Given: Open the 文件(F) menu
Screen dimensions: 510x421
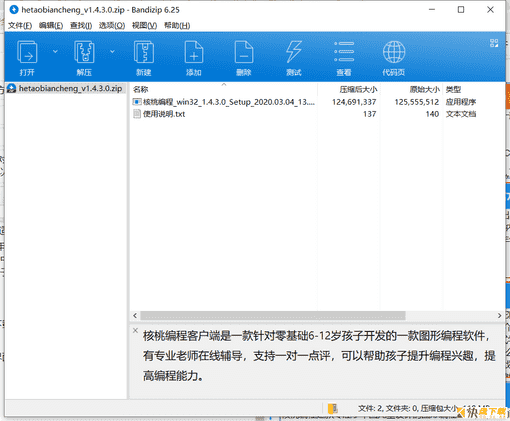Looking at the screenshot, I should tap(20, 25).
